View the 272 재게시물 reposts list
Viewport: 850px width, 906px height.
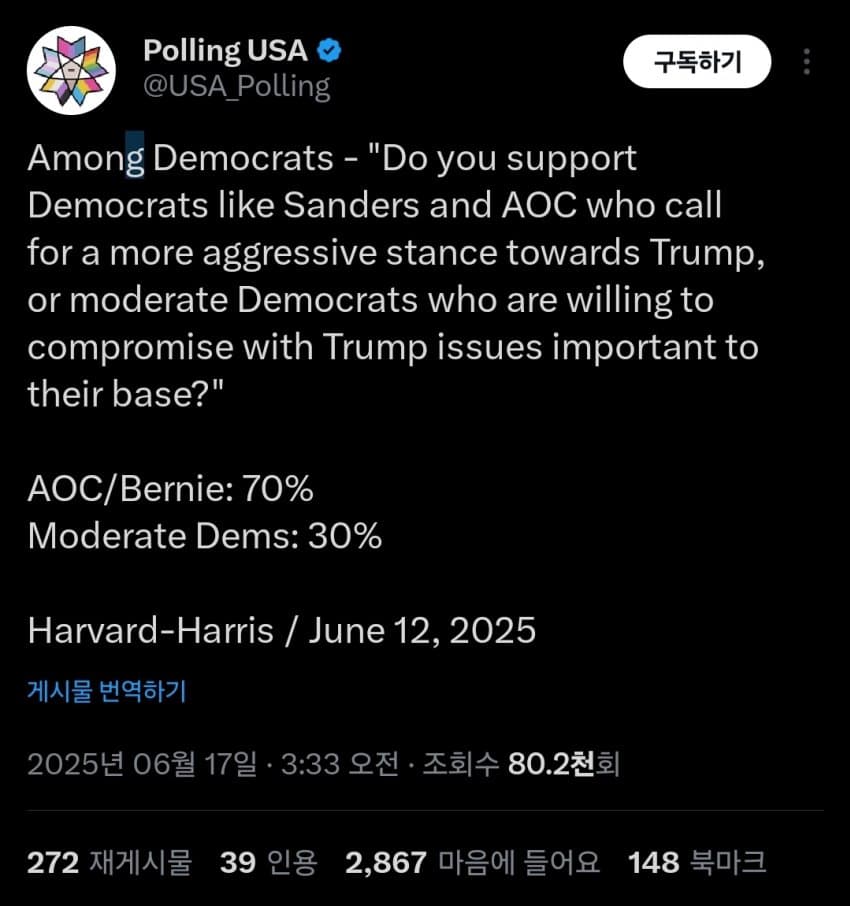pyautogui.click(x=109, y=862)
